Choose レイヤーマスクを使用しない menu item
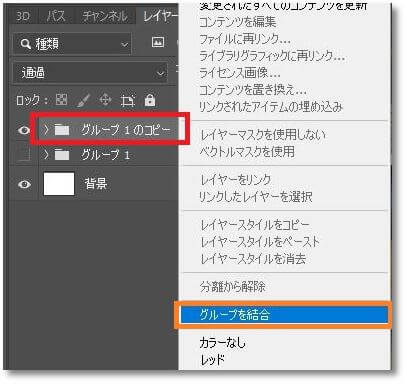The width and height of the screenshot is (407, 385). point(263,135)
